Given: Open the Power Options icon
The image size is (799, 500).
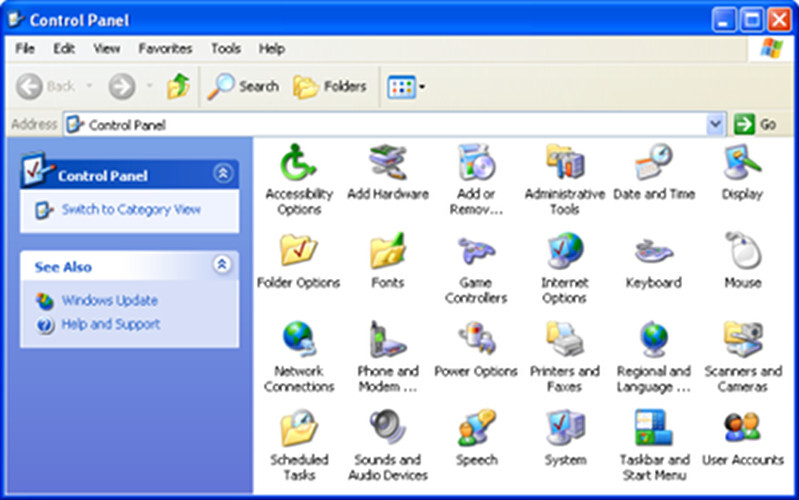Looking at the screenshot, I should pos(476,341).
